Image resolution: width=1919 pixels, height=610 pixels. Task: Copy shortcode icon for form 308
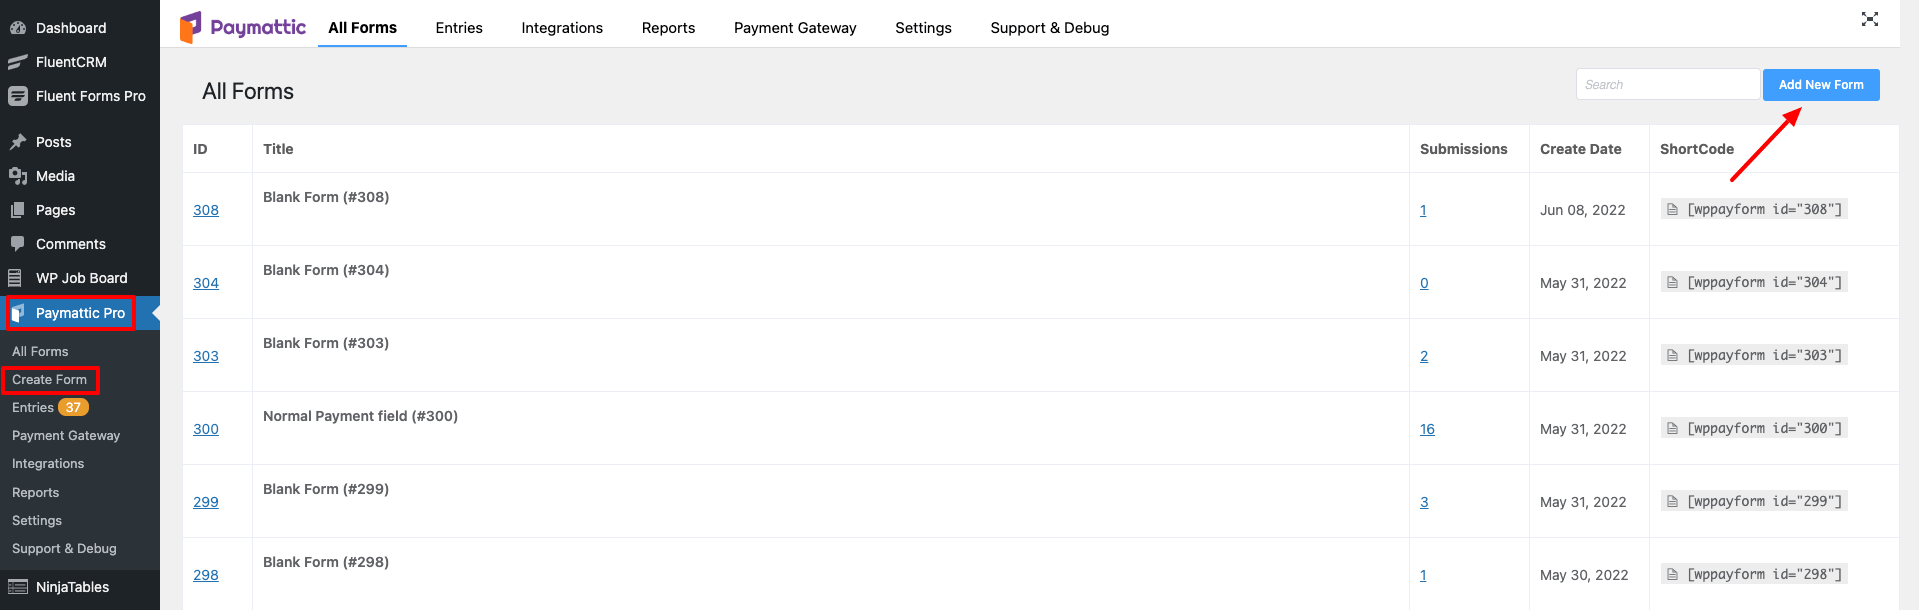(1672, 210)
